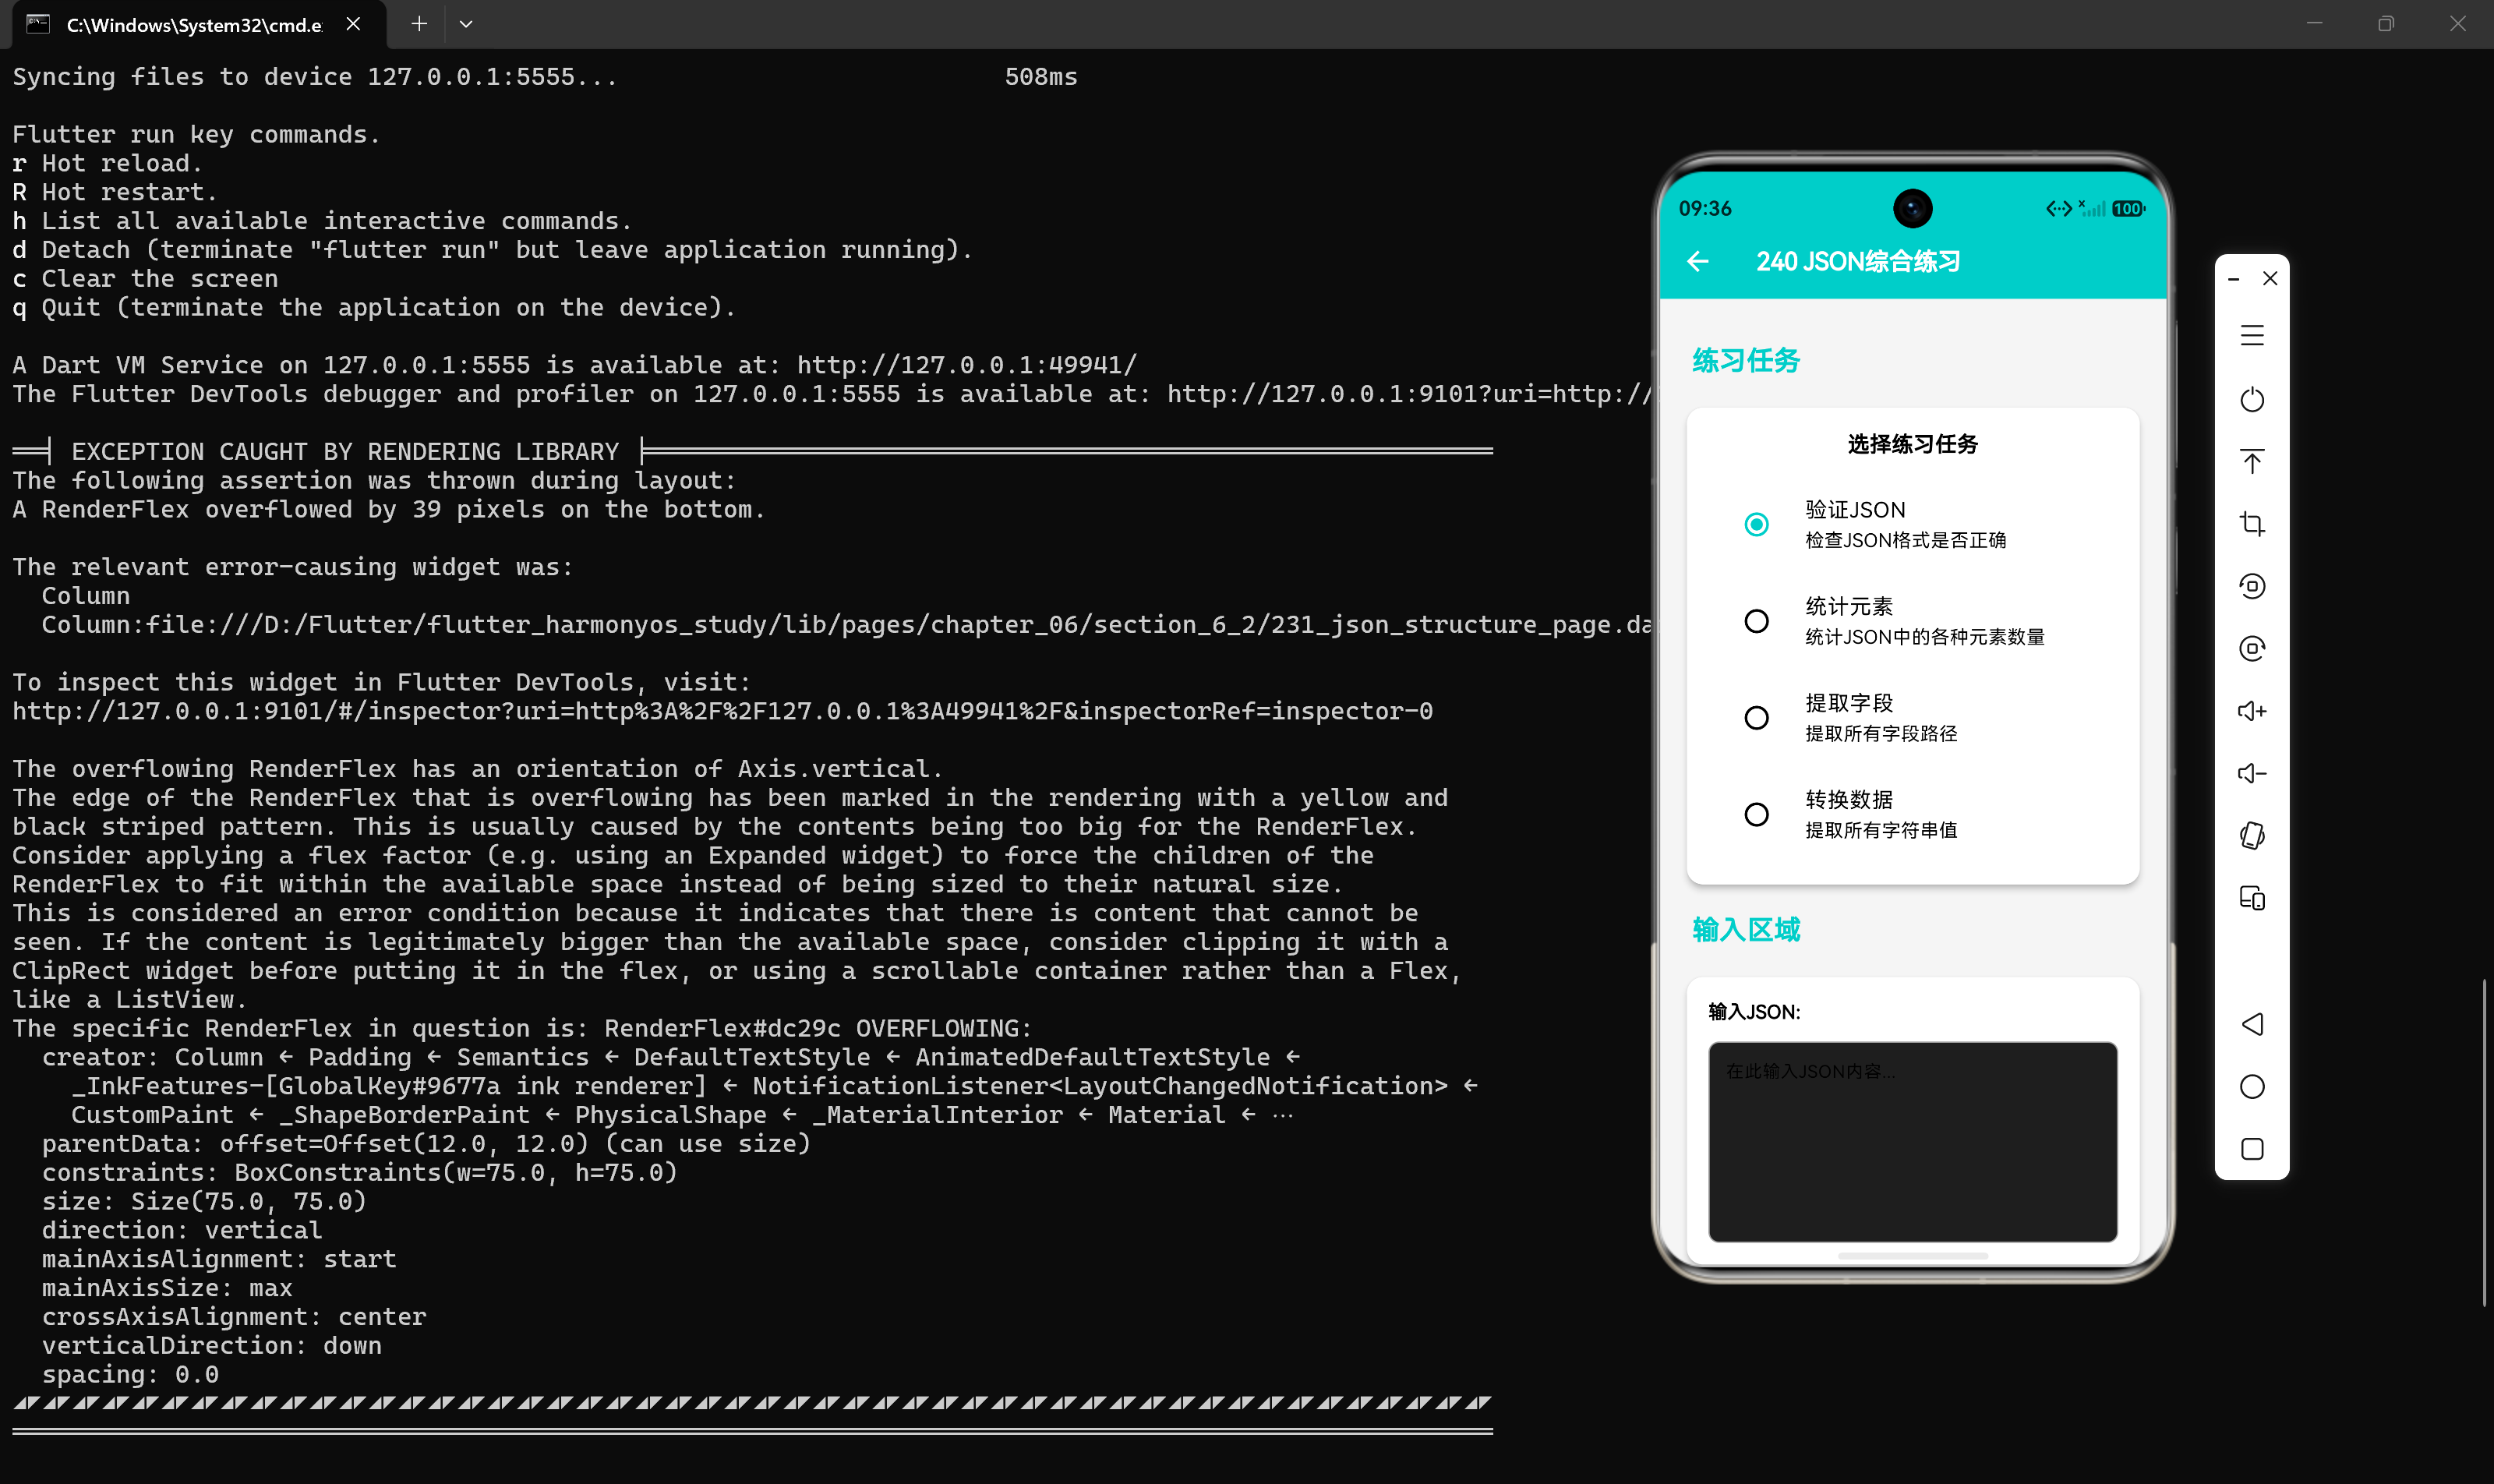Viewport: 2494px width, 1484px height.
Task: Click the phone USB debugging status icon
Action: pos(2059,208)
